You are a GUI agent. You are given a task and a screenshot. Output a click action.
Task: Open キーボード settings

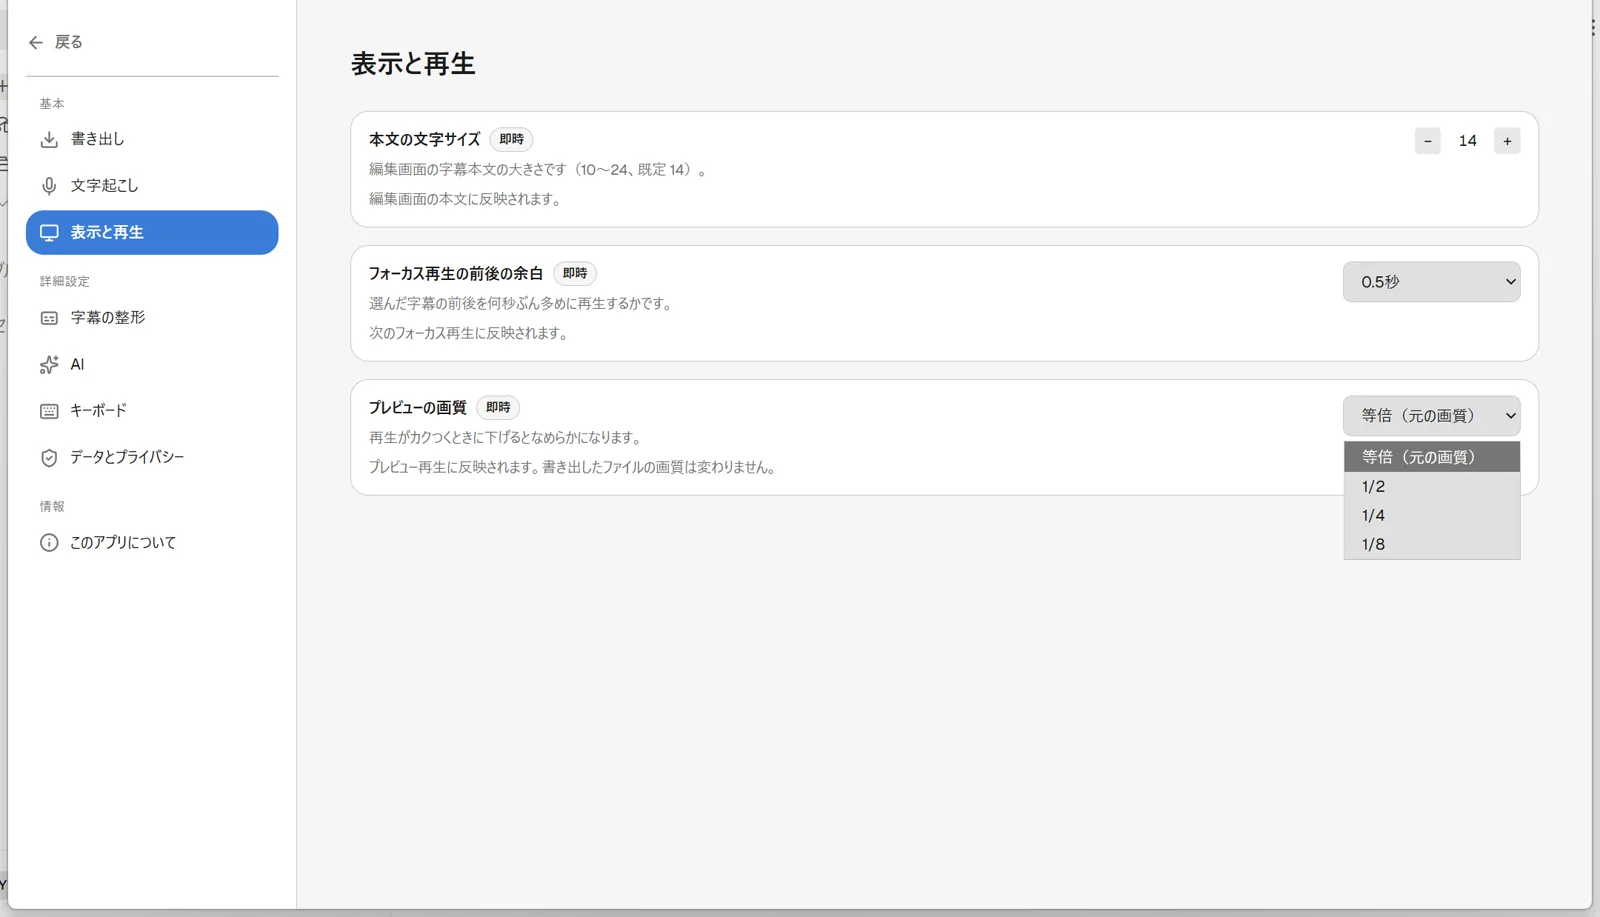(x=152, y=411)
